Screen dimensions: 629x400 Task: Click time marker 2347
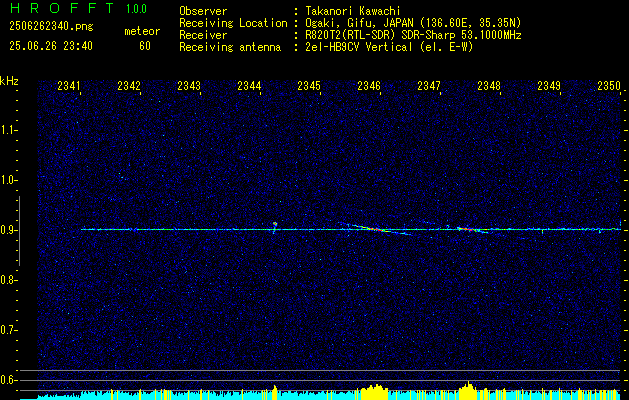pyautogui.click(x=429, y=86)
